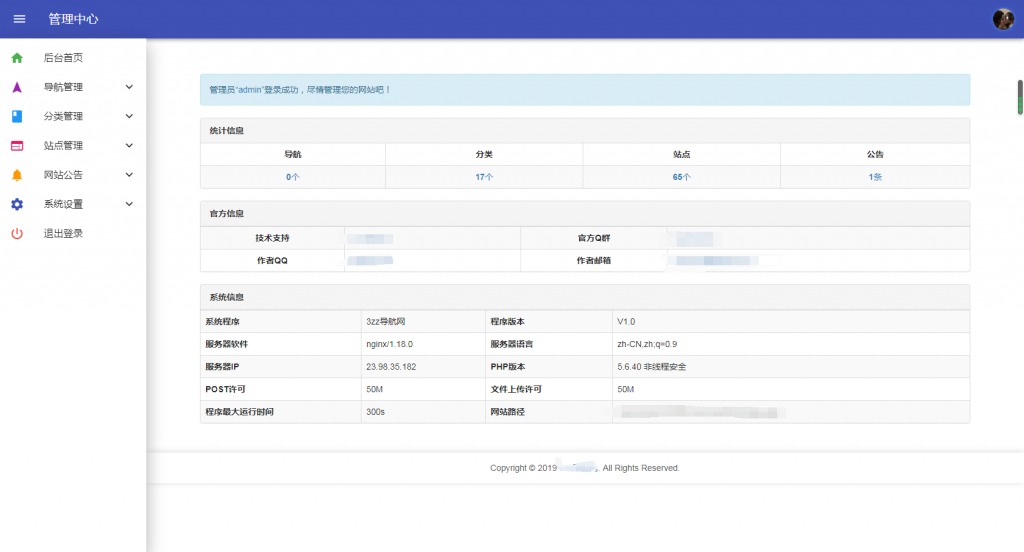The image size is (1024, 552).
Task: Click the purple navigation arrow icon
Action: (17, 87)
